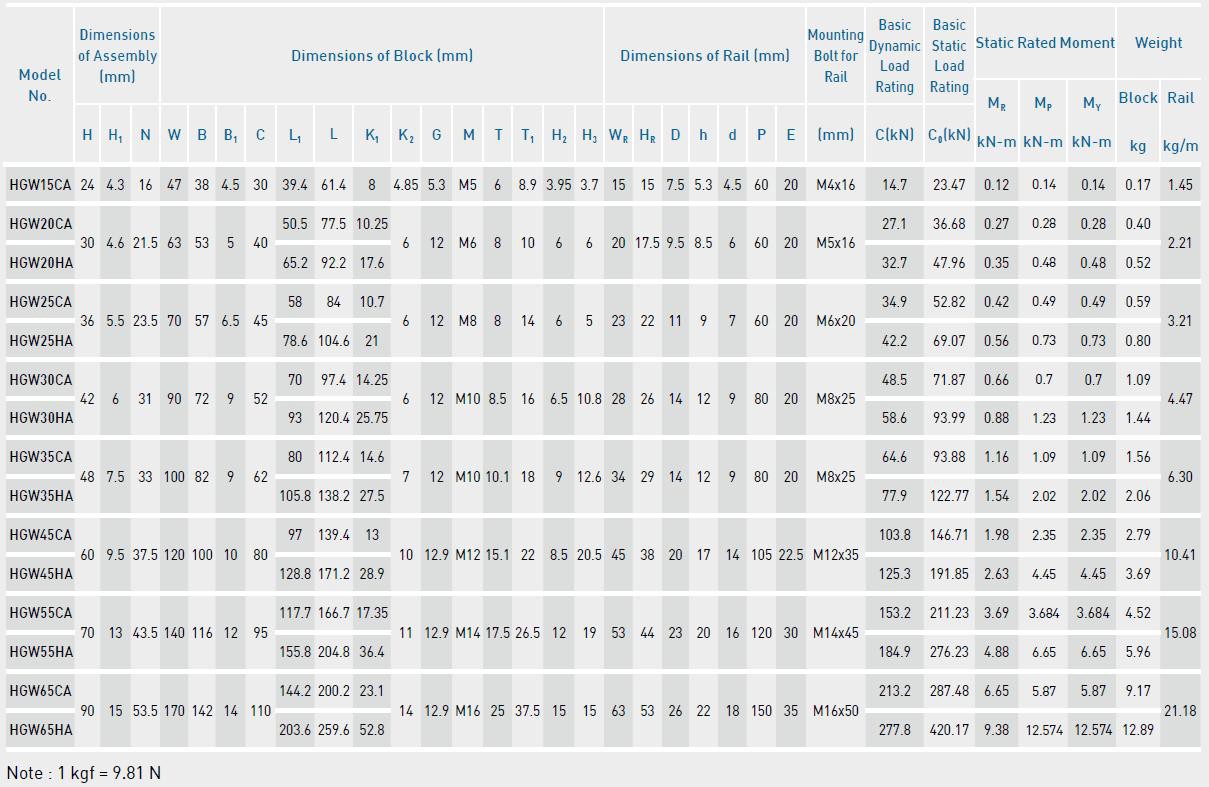Select the HGW35CA model name cell
Screen dimensions: 1209x787
click(41, 457)
